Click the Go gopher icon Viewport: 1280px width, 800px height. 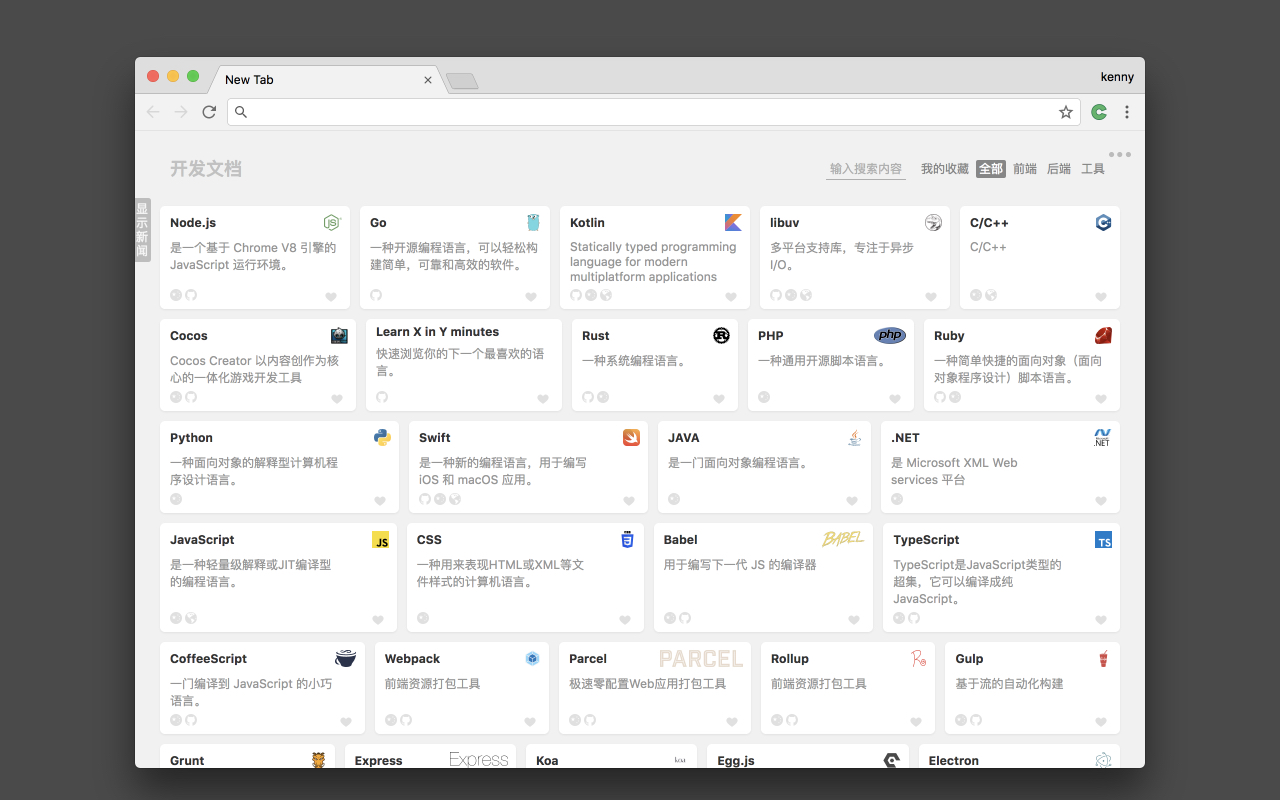pos(534,222)
